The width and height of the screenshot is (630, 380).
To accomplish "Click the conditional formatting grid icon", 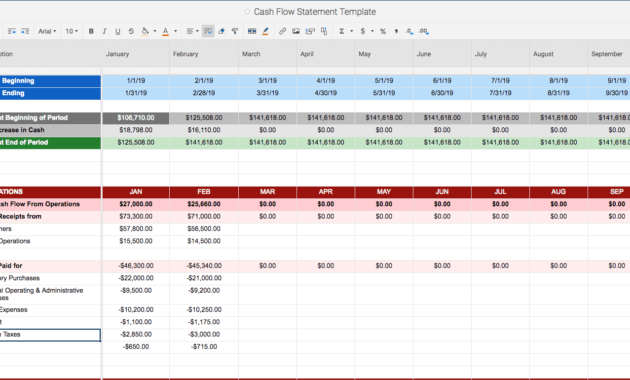I will pyautogui.click(x=252, y=31).
